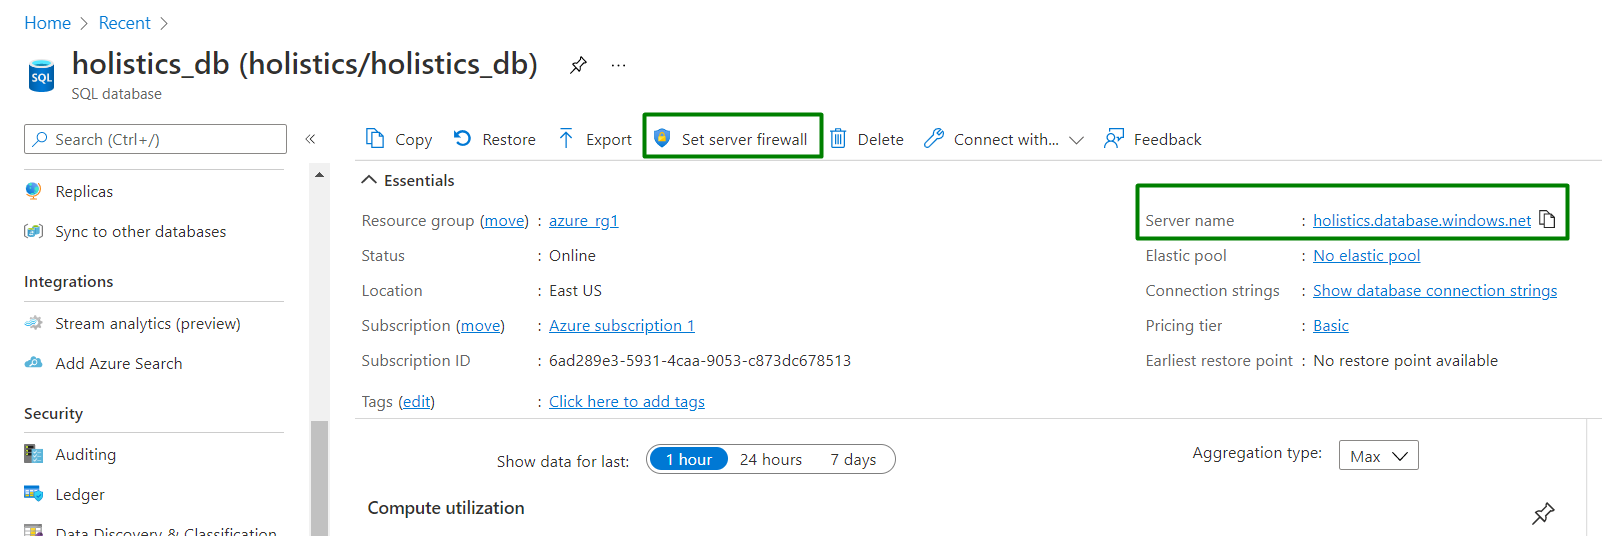Go to Home breadcrumb
This screenshot has width=1602, height=536.
point(47,23)
